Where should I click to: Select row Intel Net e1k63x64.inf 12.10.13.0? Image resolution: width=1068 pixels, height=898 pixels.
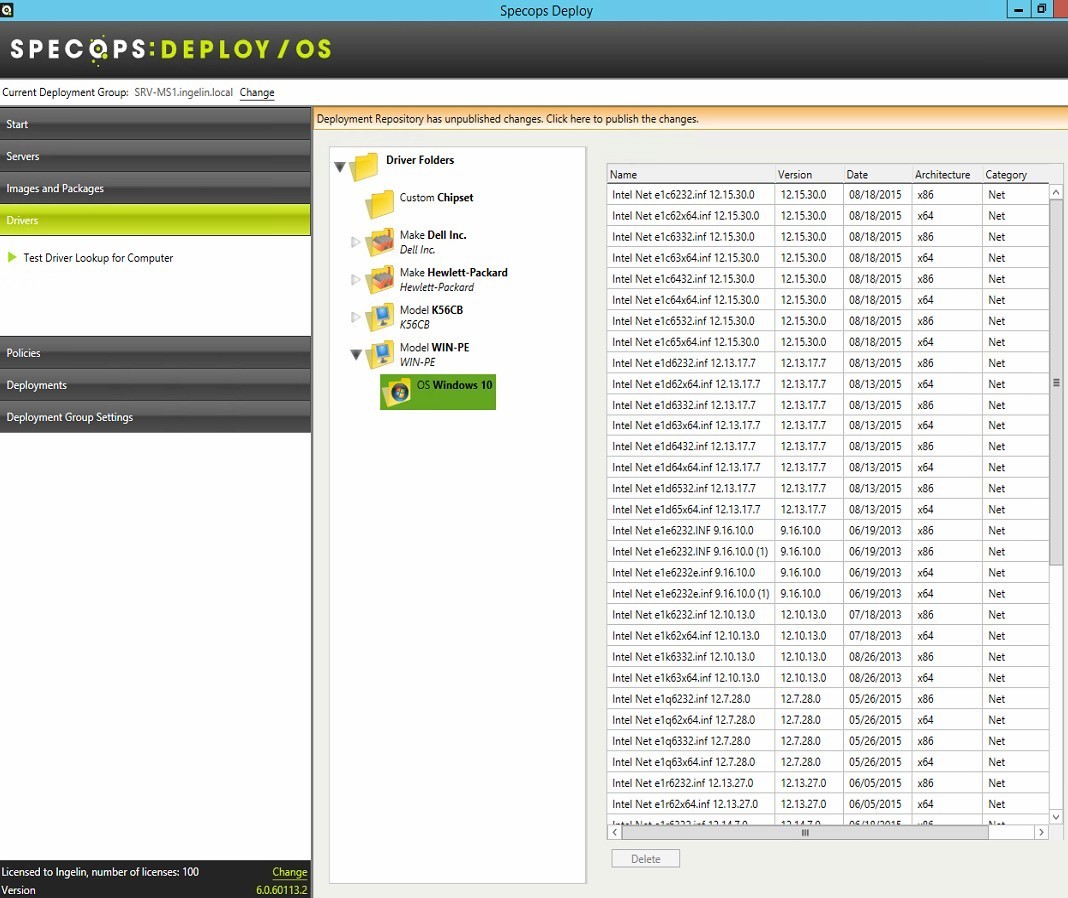(x=827, y=678)
